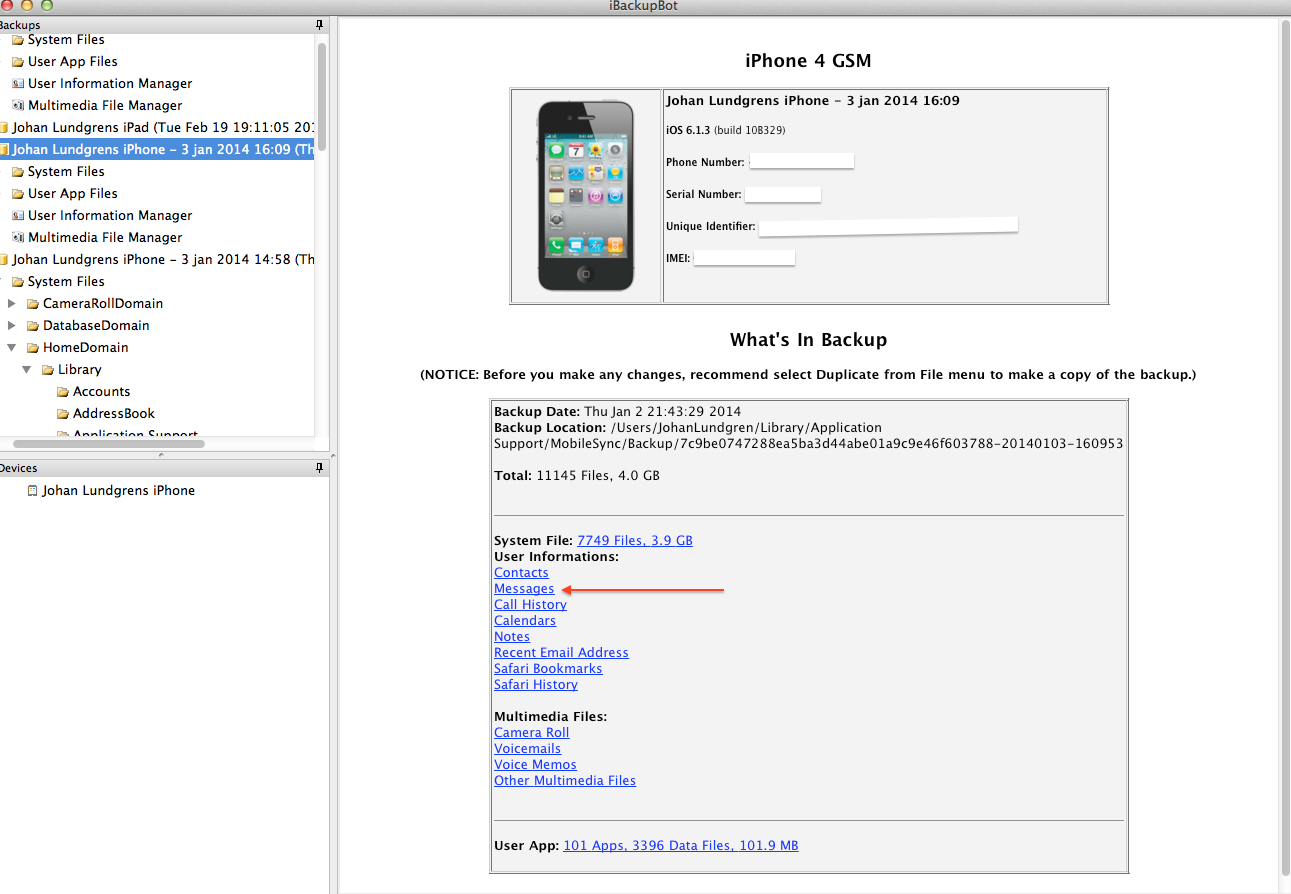1291x894 pixels.
Task: Click User App Files folder icon under the 16:09 backup
Action: pyautogui.click(x=18, y=194)
